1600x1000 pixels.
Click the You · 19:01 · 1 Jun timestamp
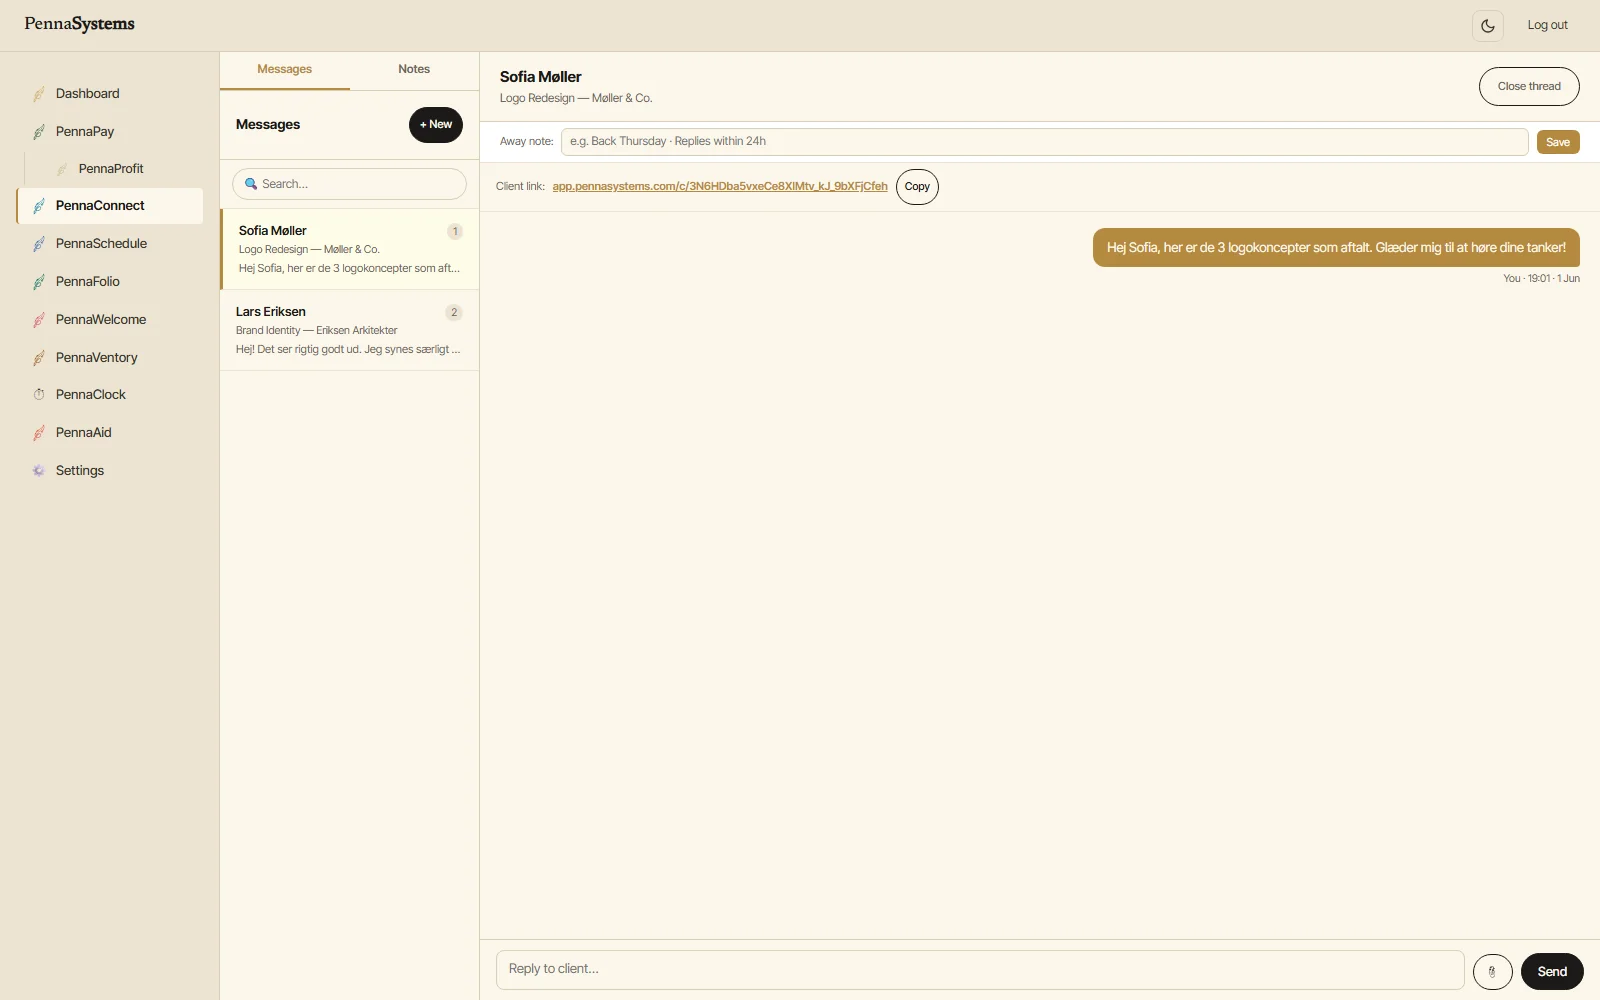pyautogui.click(x=1541, y=279)
